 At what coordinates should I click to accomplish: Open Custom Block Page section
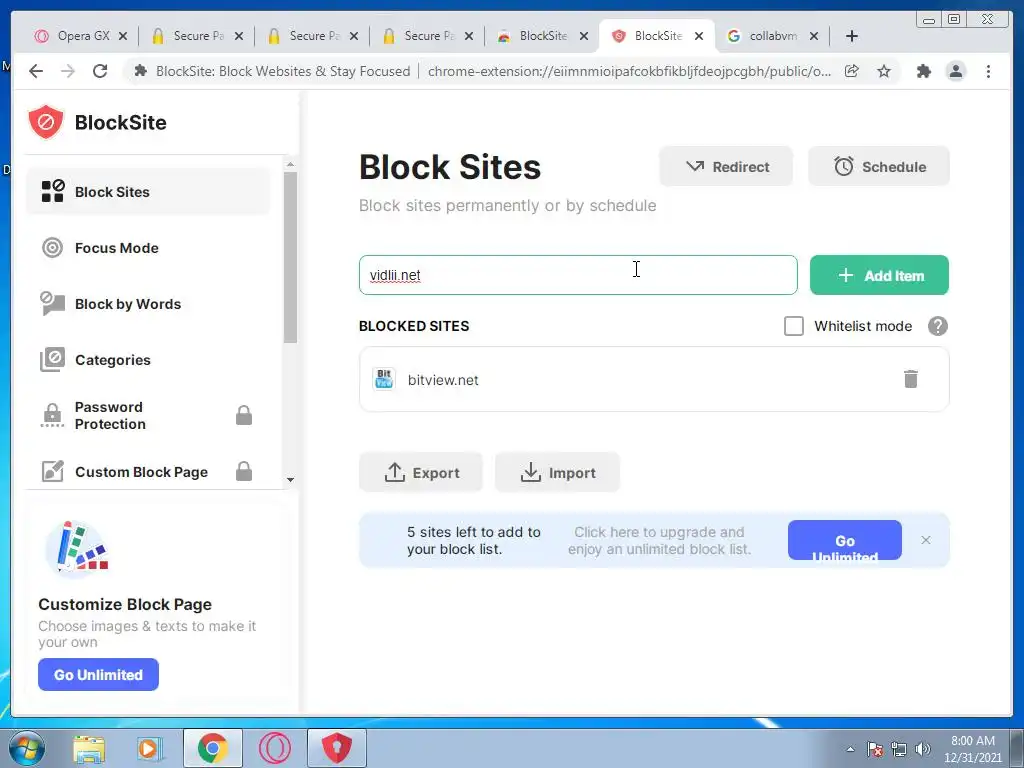click(x=148, y=472)
